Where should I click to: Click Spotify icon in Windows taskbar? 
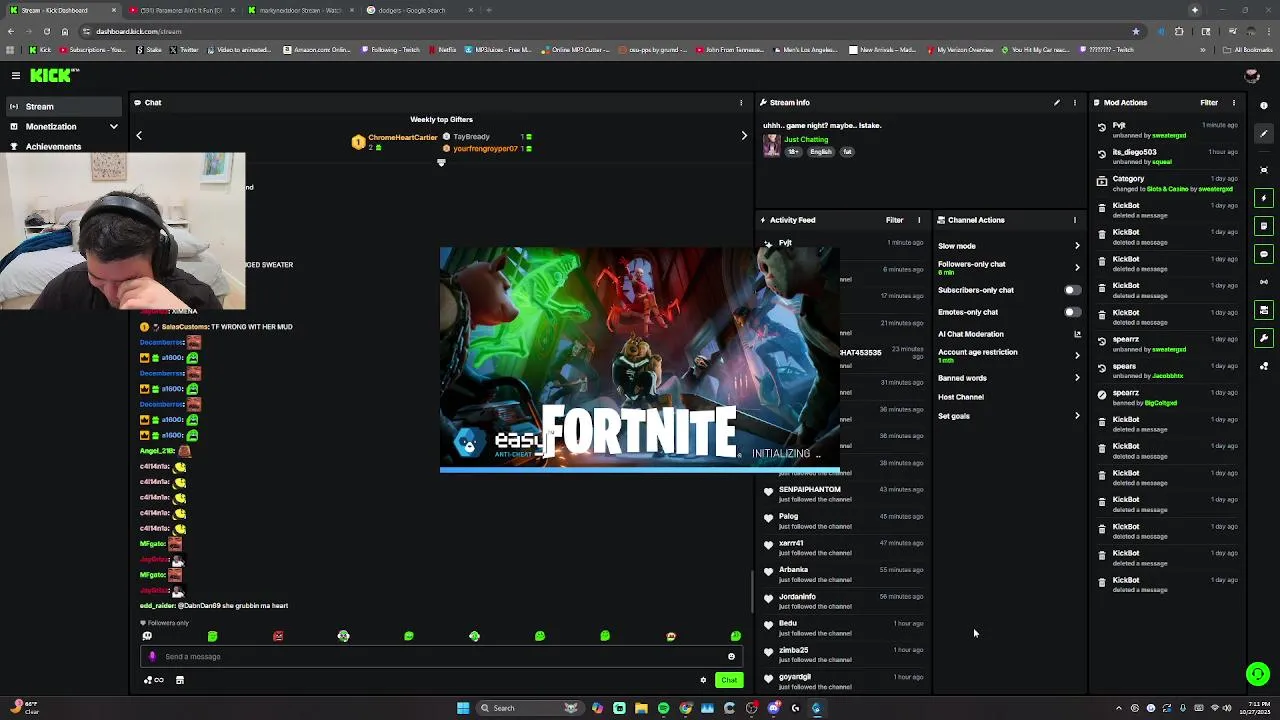point(663,708)
